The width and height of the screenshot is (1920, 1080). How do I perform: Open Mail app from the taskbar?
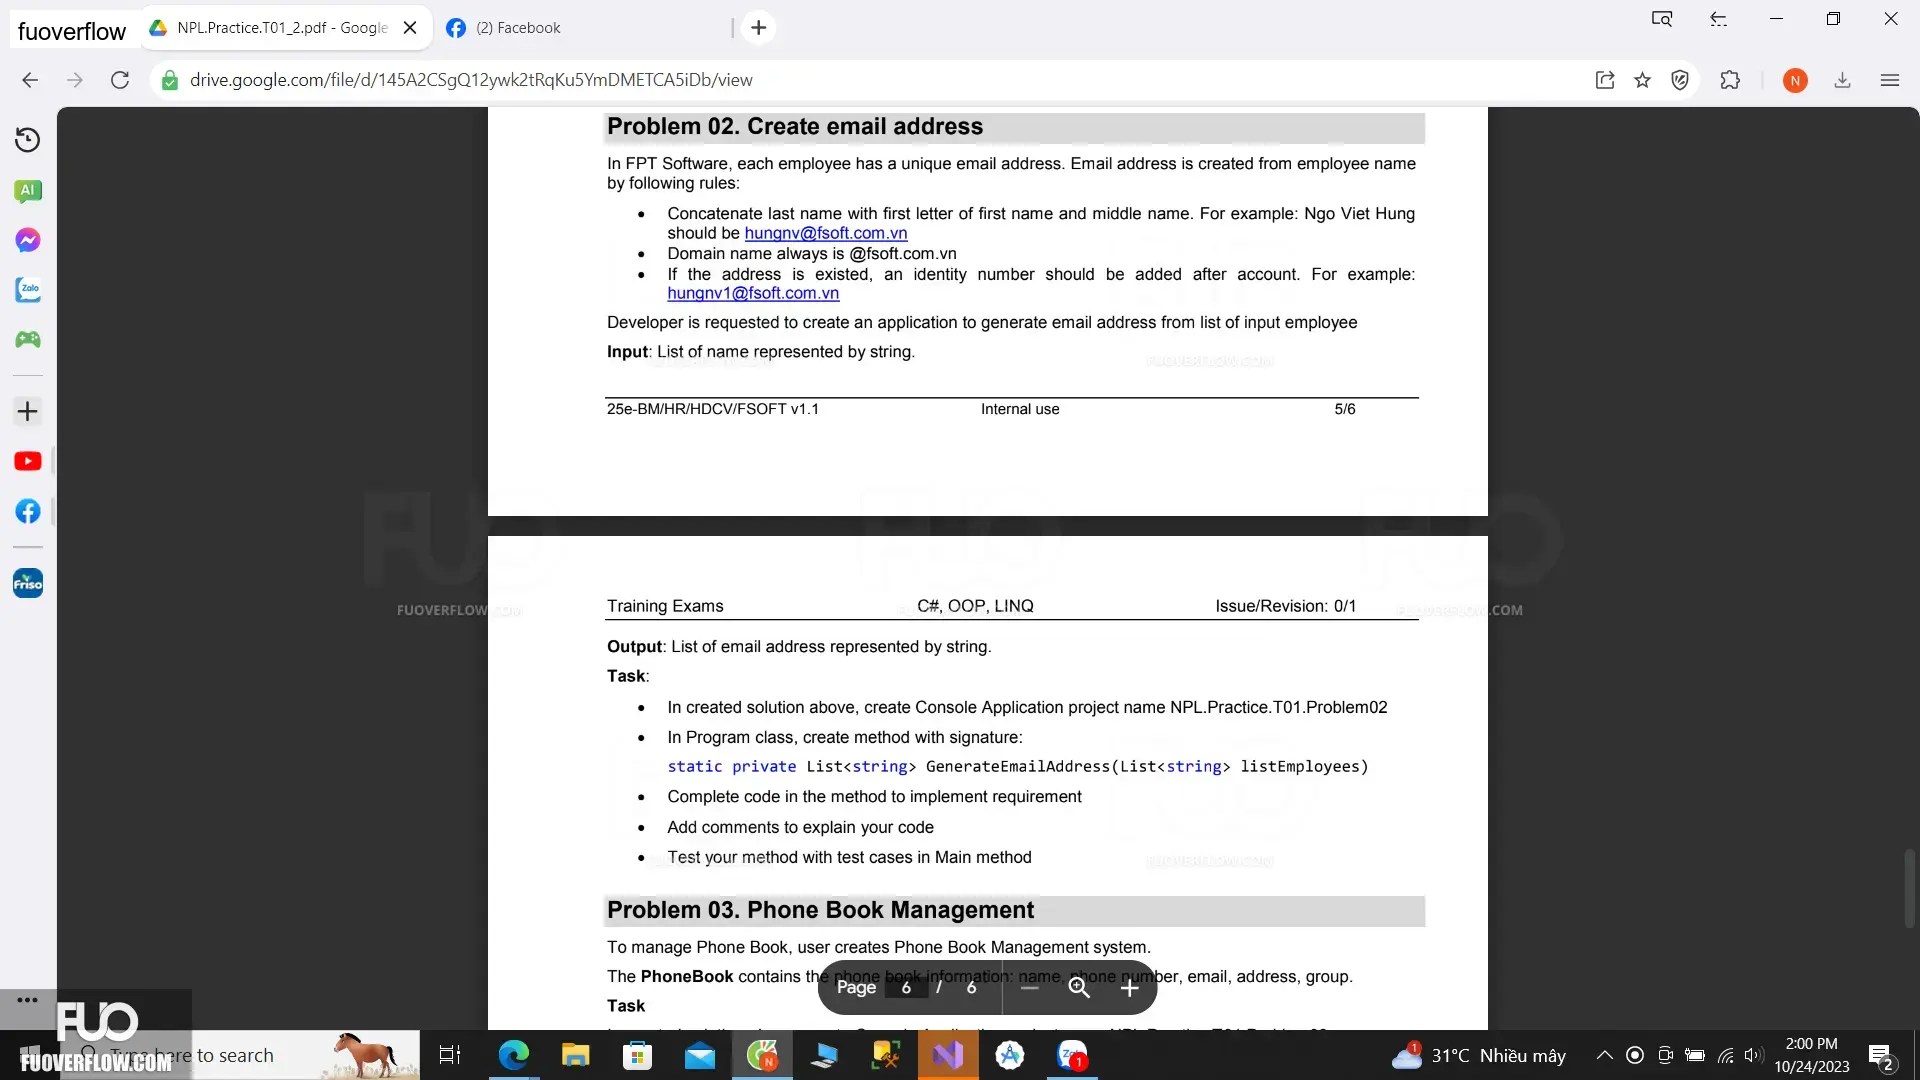(700, 1055)
